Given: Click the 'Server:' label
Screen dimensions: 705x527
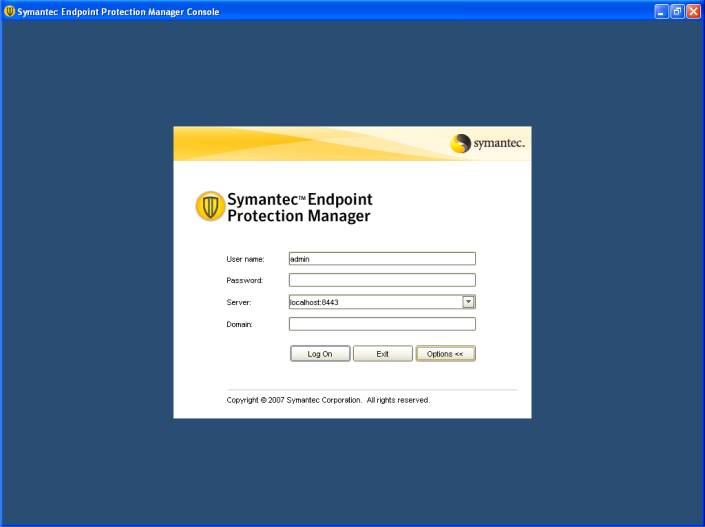Looking at the screenshot, I should [239, 302].
